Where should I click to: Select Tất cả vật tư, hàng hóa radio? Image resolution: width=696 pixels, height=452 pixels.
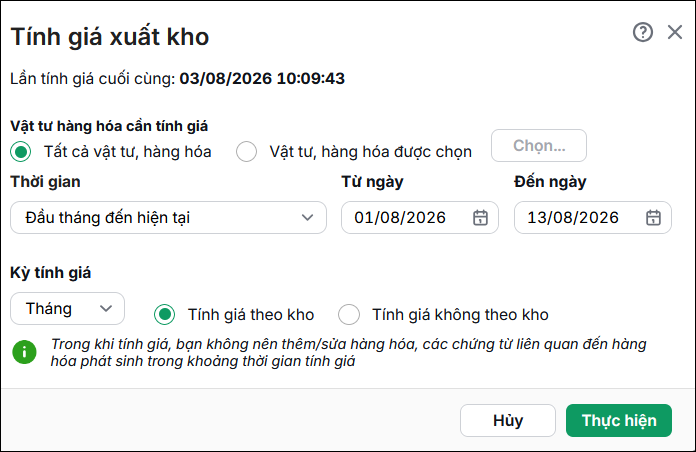click(20, 152)
